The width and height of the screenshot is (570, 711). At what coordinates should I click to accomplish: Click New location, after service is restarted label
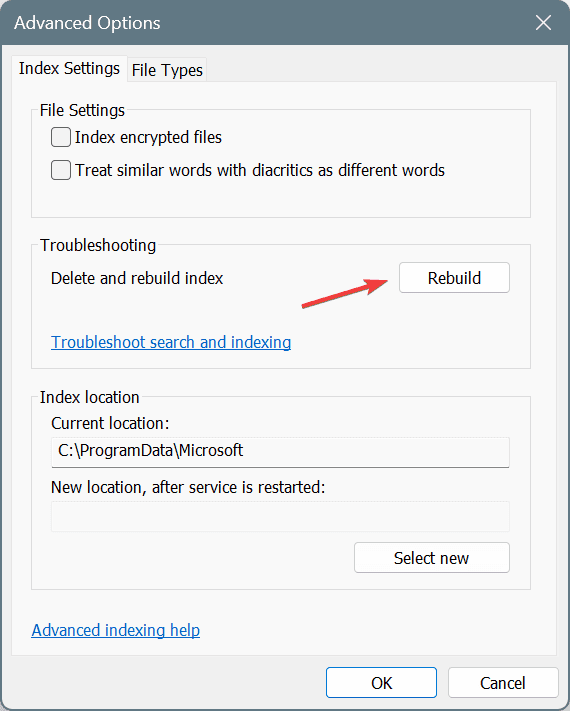tap(188, 487)
